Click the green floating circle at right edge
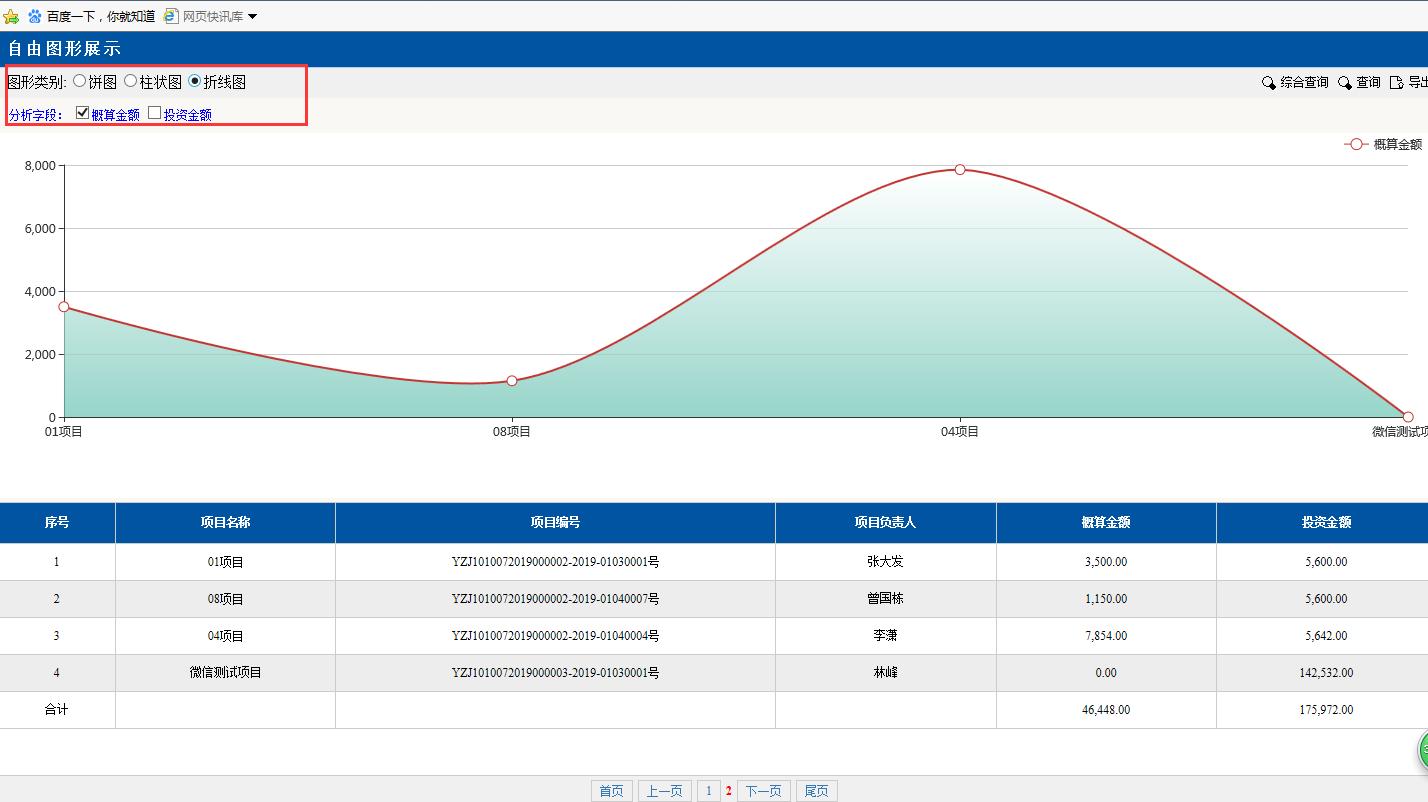Image resolution: width=1428 pixels, height=802 pixels. click(1423, 751)
